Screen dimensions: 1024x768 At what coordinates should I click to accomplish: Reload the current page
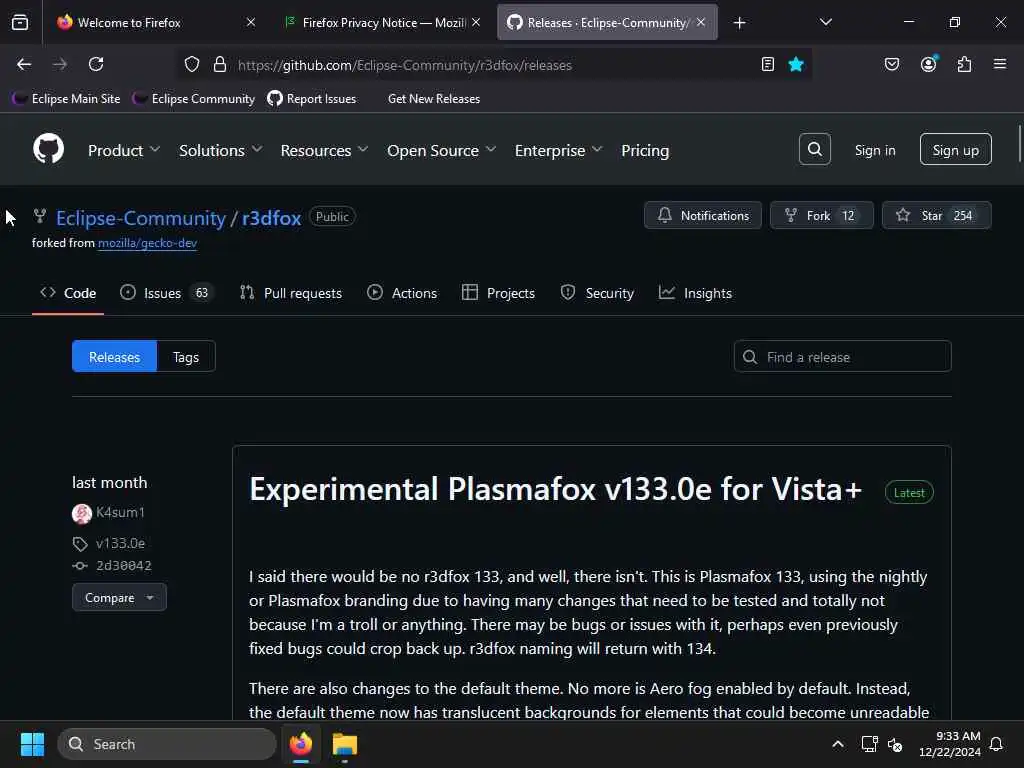tap(96, 65)
